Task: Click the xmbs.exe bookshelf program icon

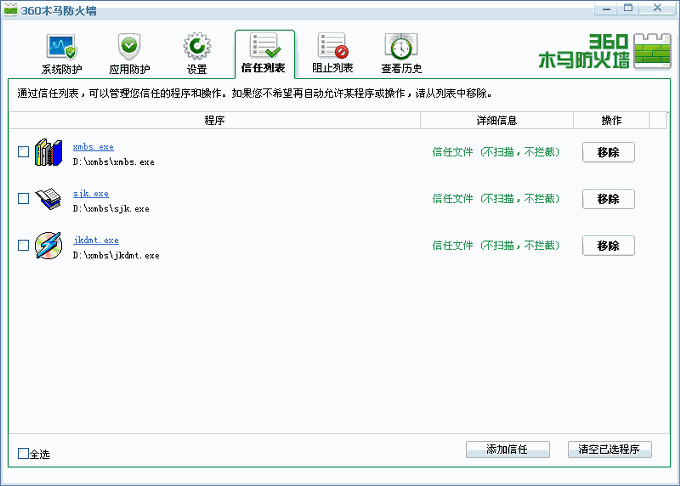Action: (x=48, y=152)
